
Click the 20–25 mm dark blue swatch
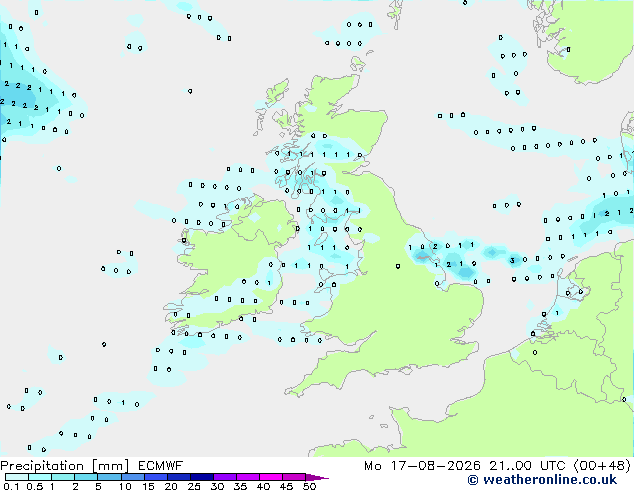(179, 477)
